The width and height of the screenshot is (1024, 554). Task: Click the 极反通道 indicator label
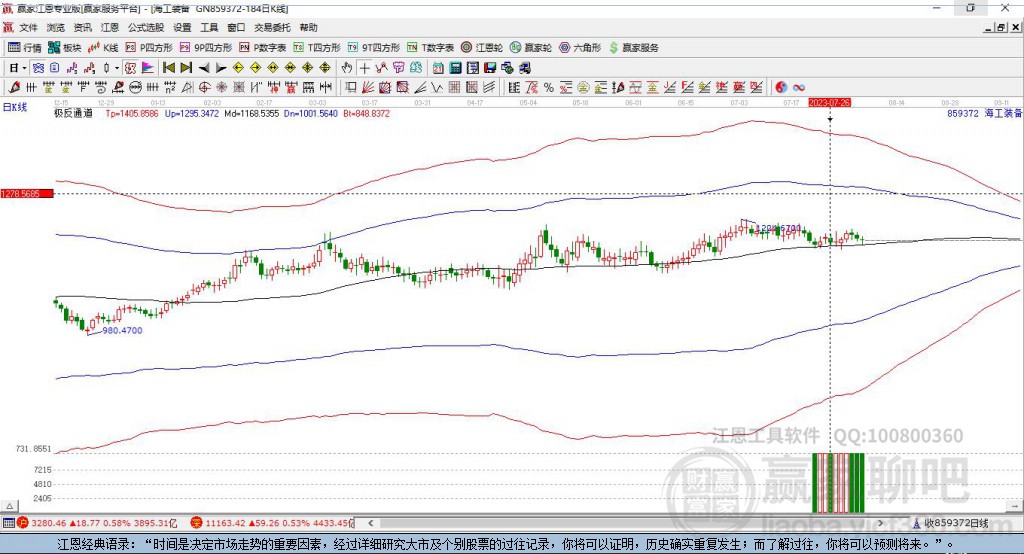click(73, 114)
